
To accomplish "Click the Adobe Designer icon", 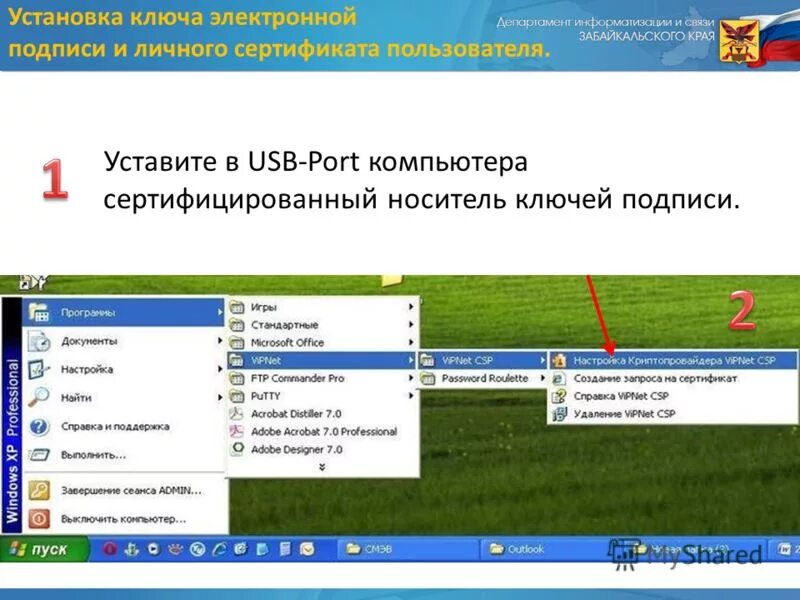I will point(237,449).
